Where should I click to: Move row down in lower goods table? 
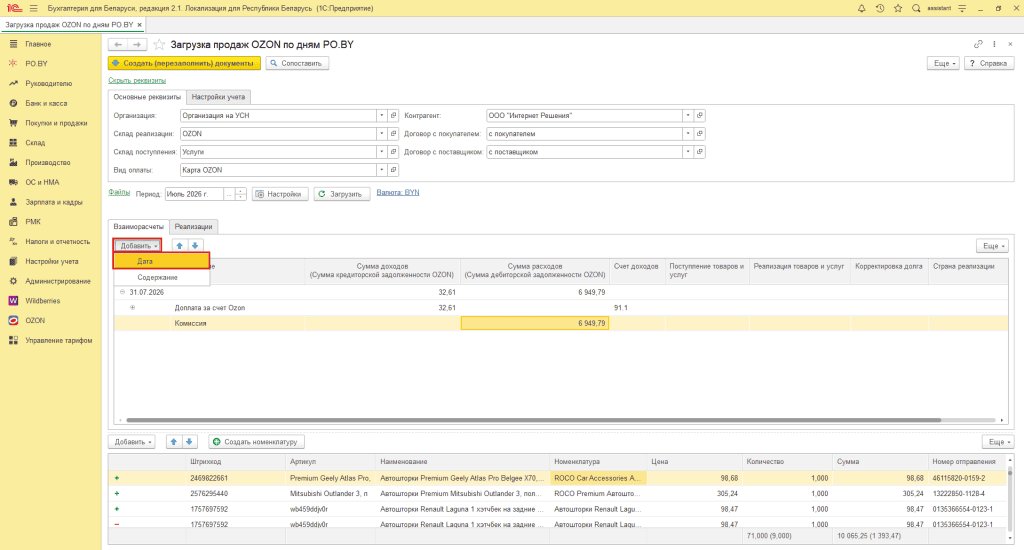189,442
